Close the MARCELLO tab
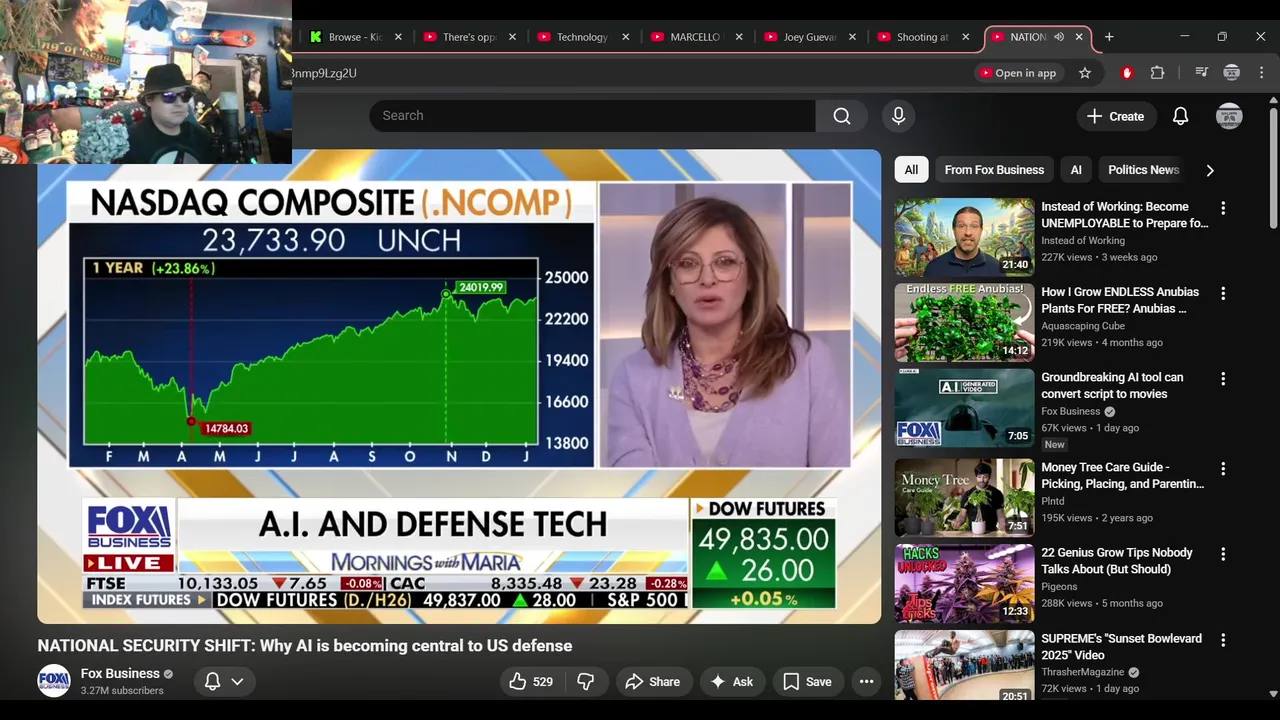This screenshot has height=720, width=1280. click(739, 37)
